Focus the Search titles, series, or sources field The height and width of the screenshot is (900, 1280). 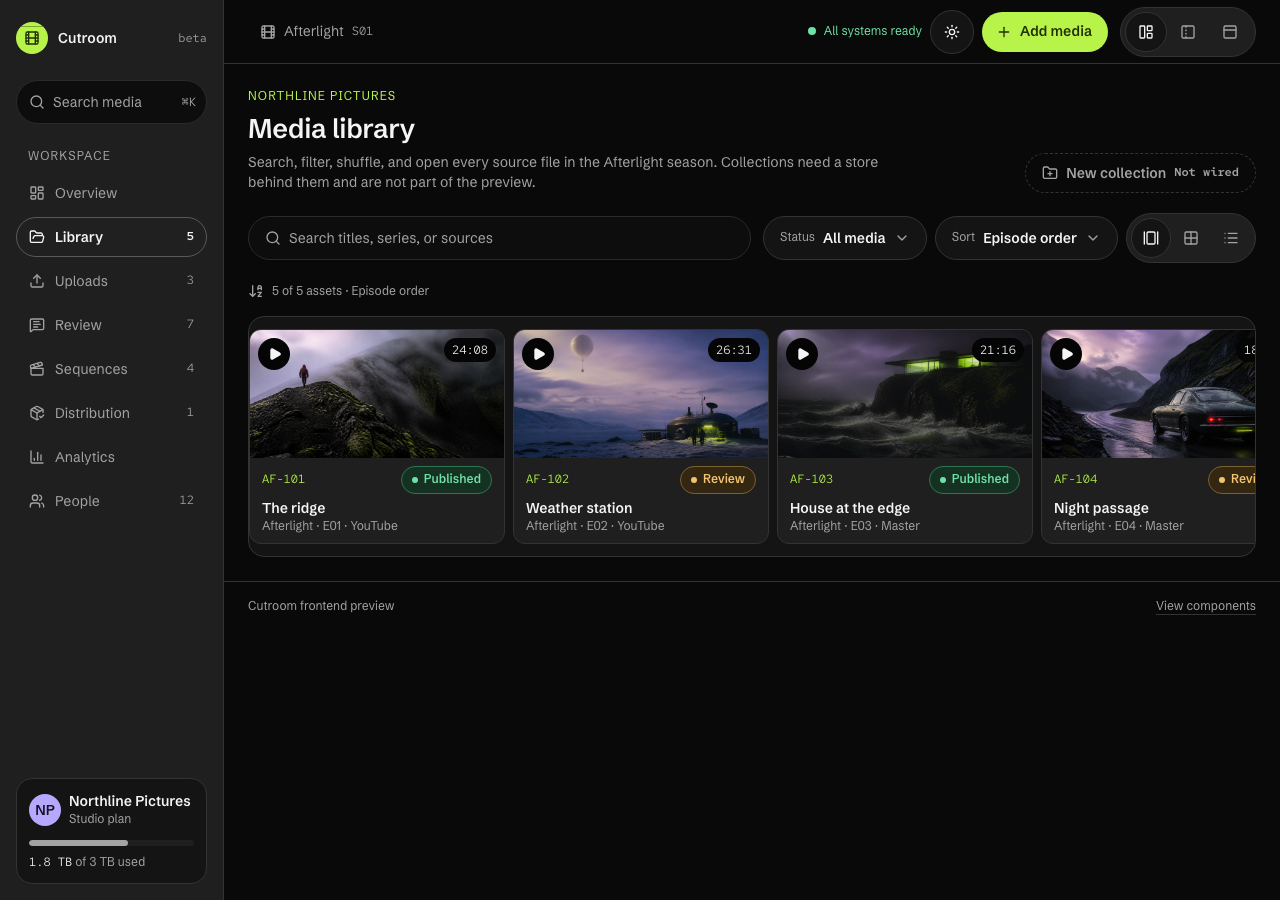click(x=499, y=238)
